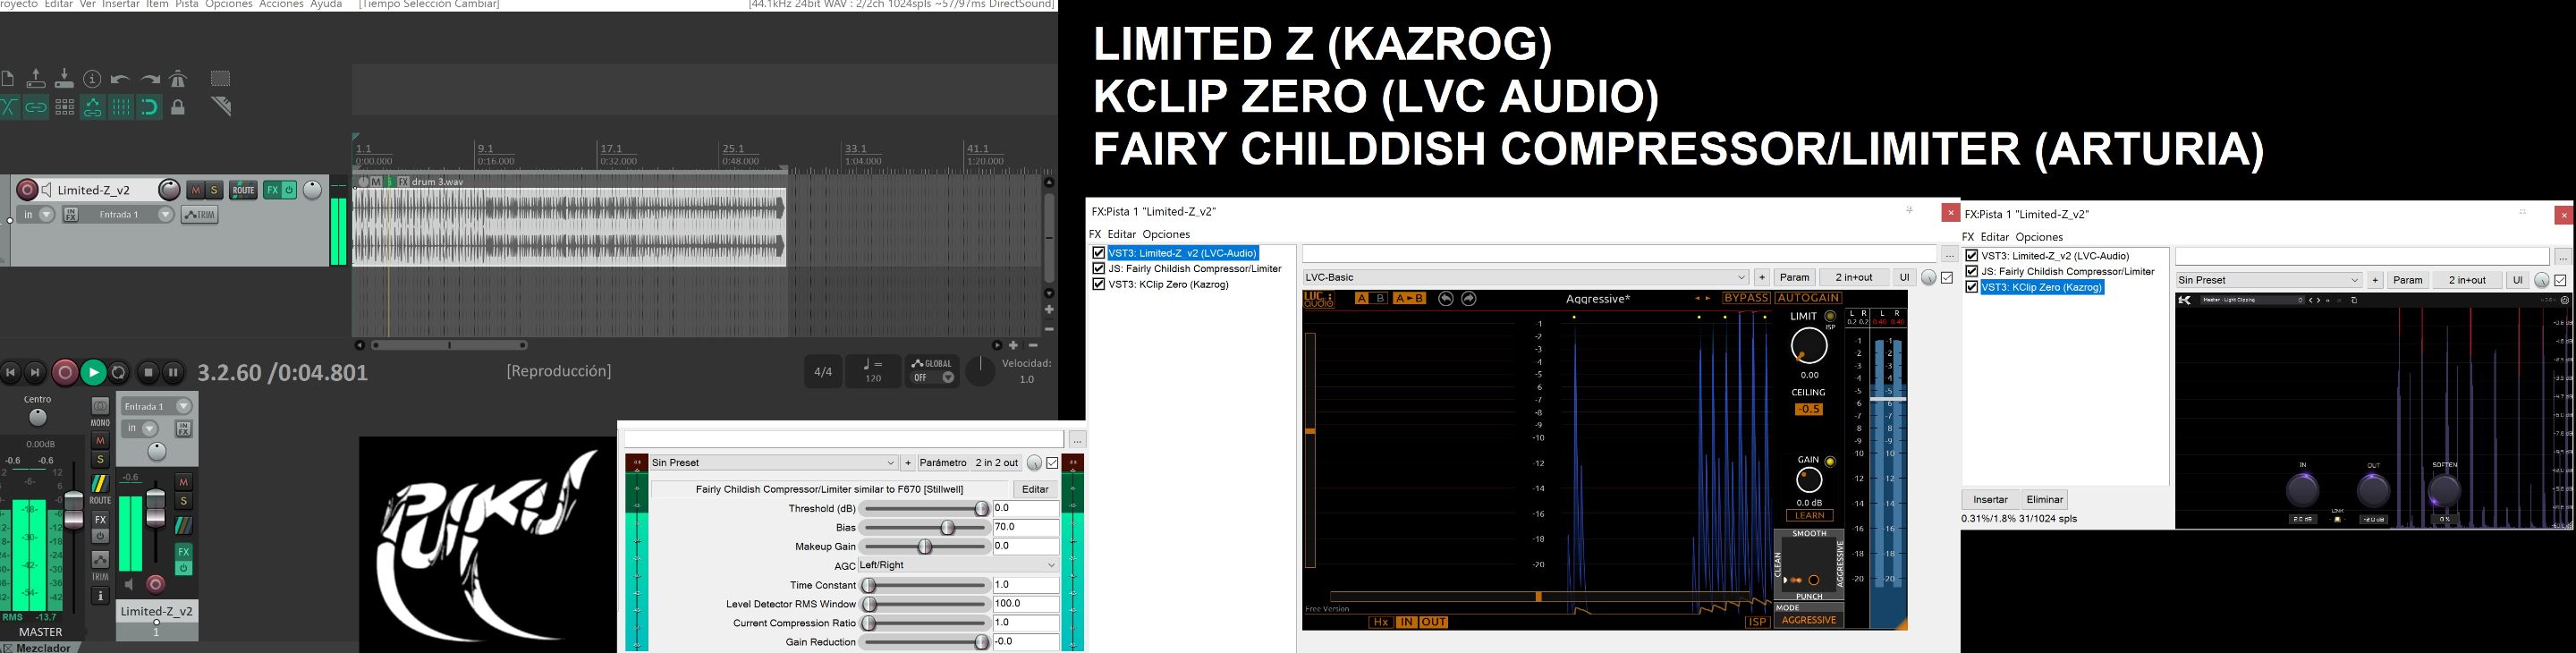Viewport: 2576px width, 653px height.
Task: Open ROUTE button on Limited-Z_v2 track
Action: point(243,190)
